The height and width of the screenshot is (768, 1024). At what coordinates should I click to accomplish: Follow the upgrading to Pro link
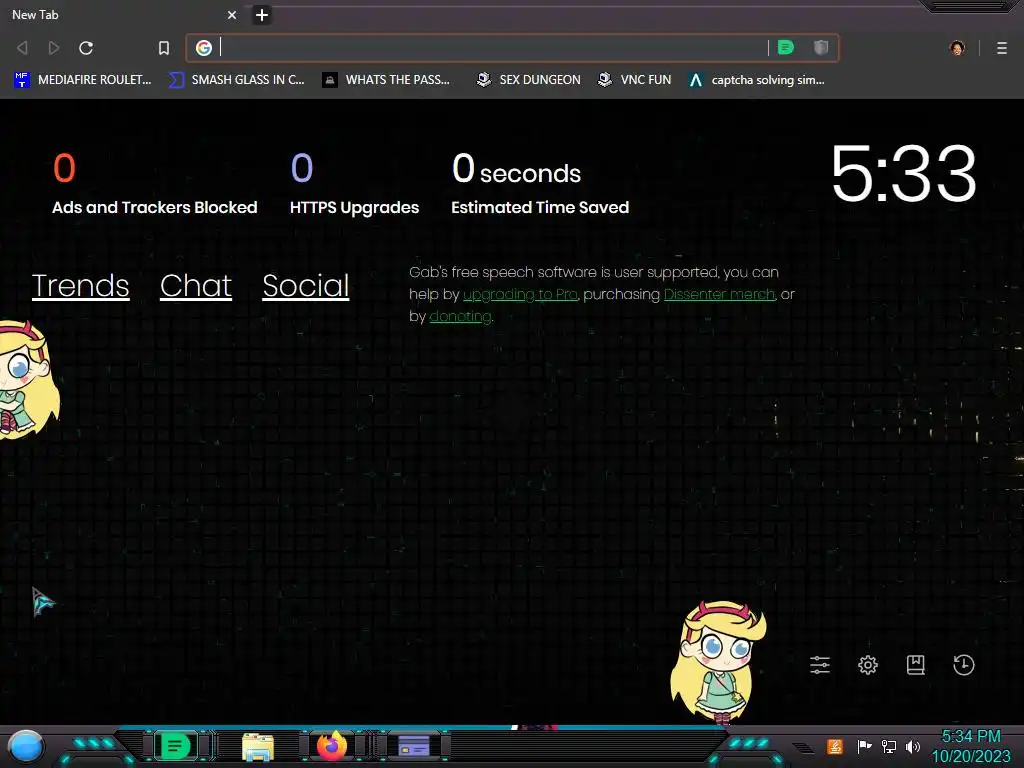[x=520, y=295]
